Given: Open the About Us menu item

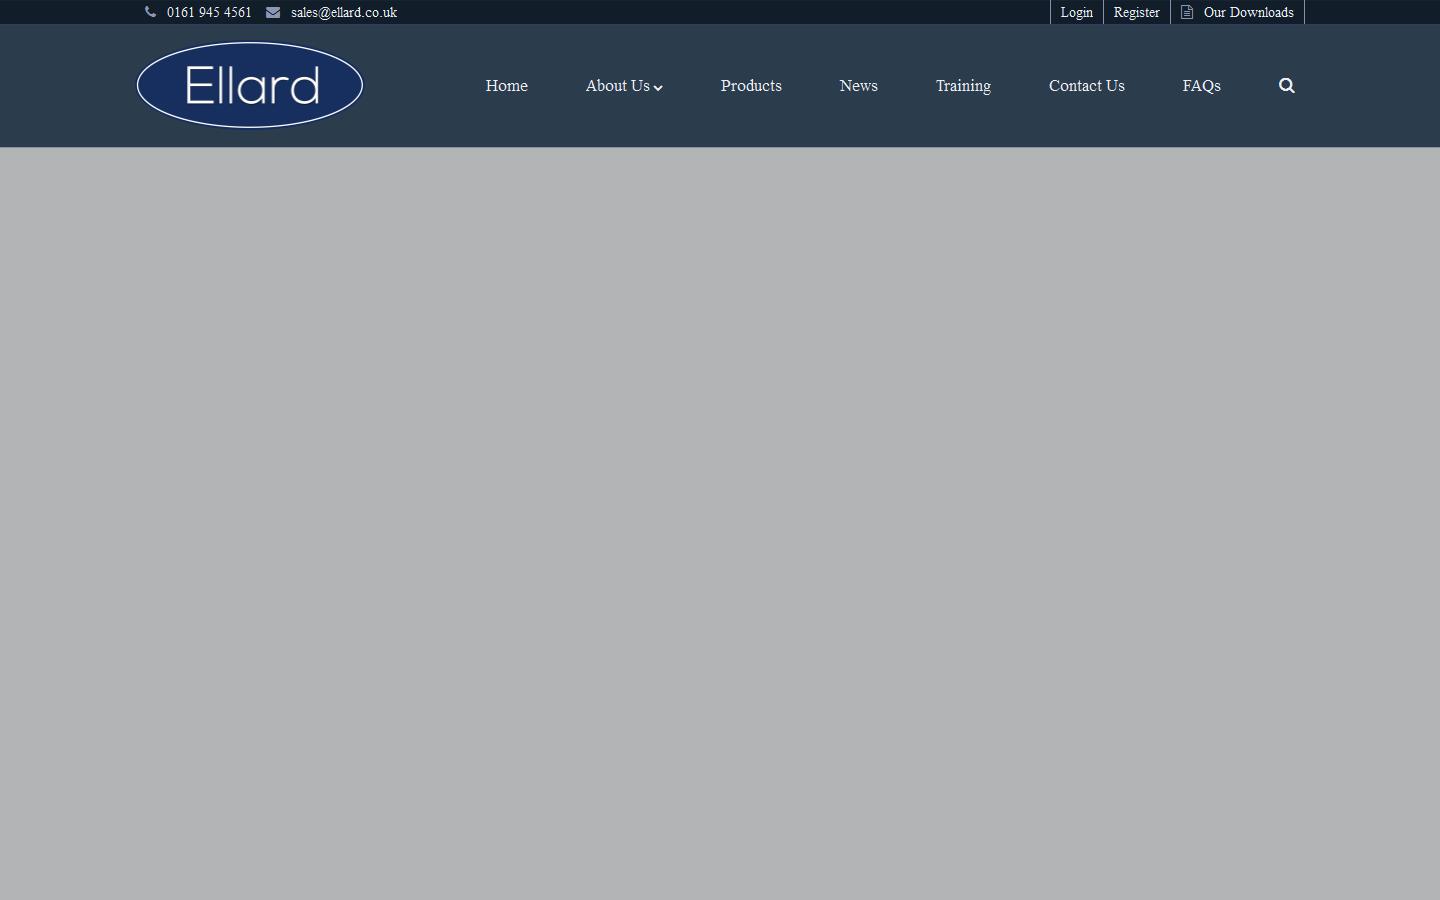Looking at the screenshot, I should [617, 86].
